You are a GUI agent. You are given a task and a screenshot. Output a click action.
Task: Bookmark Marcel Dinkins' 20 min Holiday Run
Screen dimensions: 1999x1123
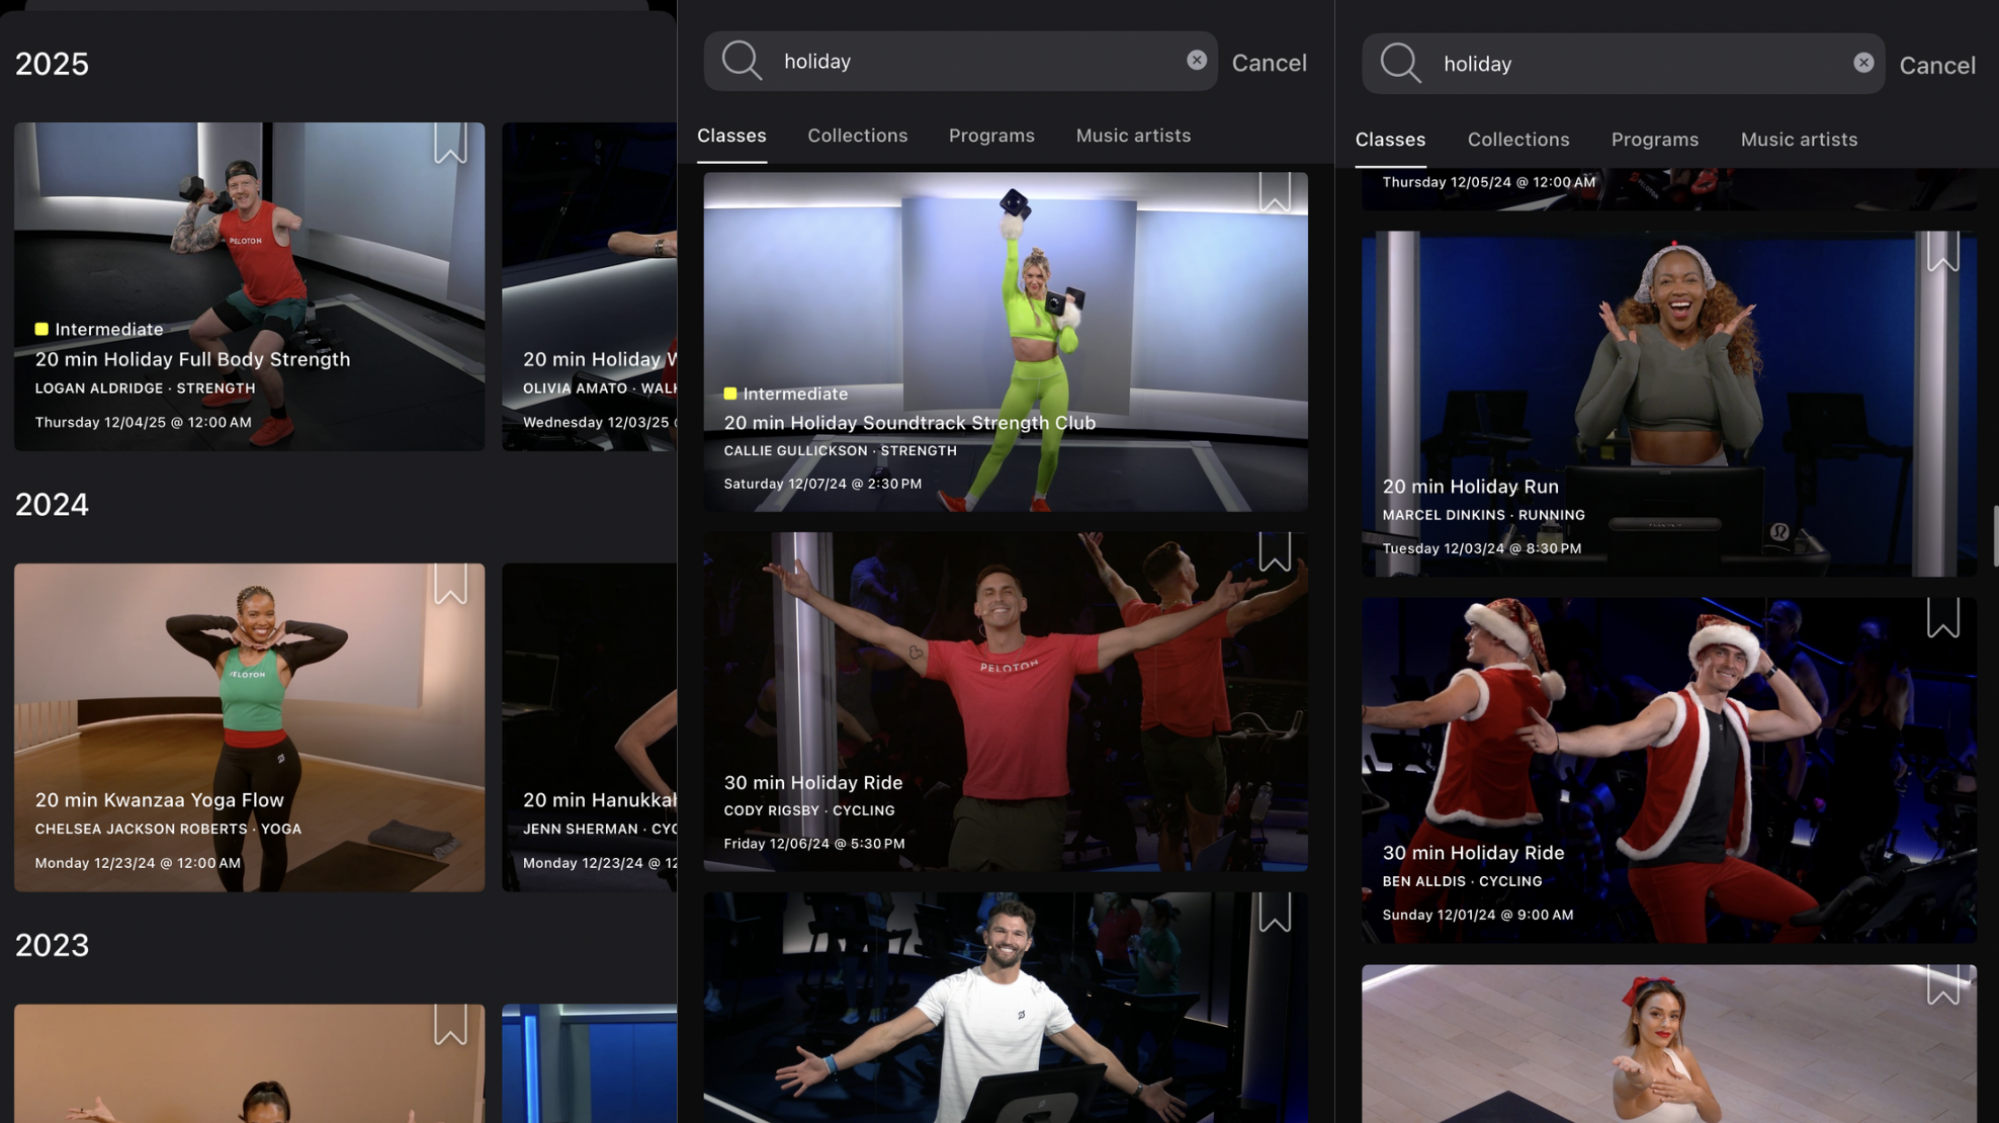point(1942,252)
